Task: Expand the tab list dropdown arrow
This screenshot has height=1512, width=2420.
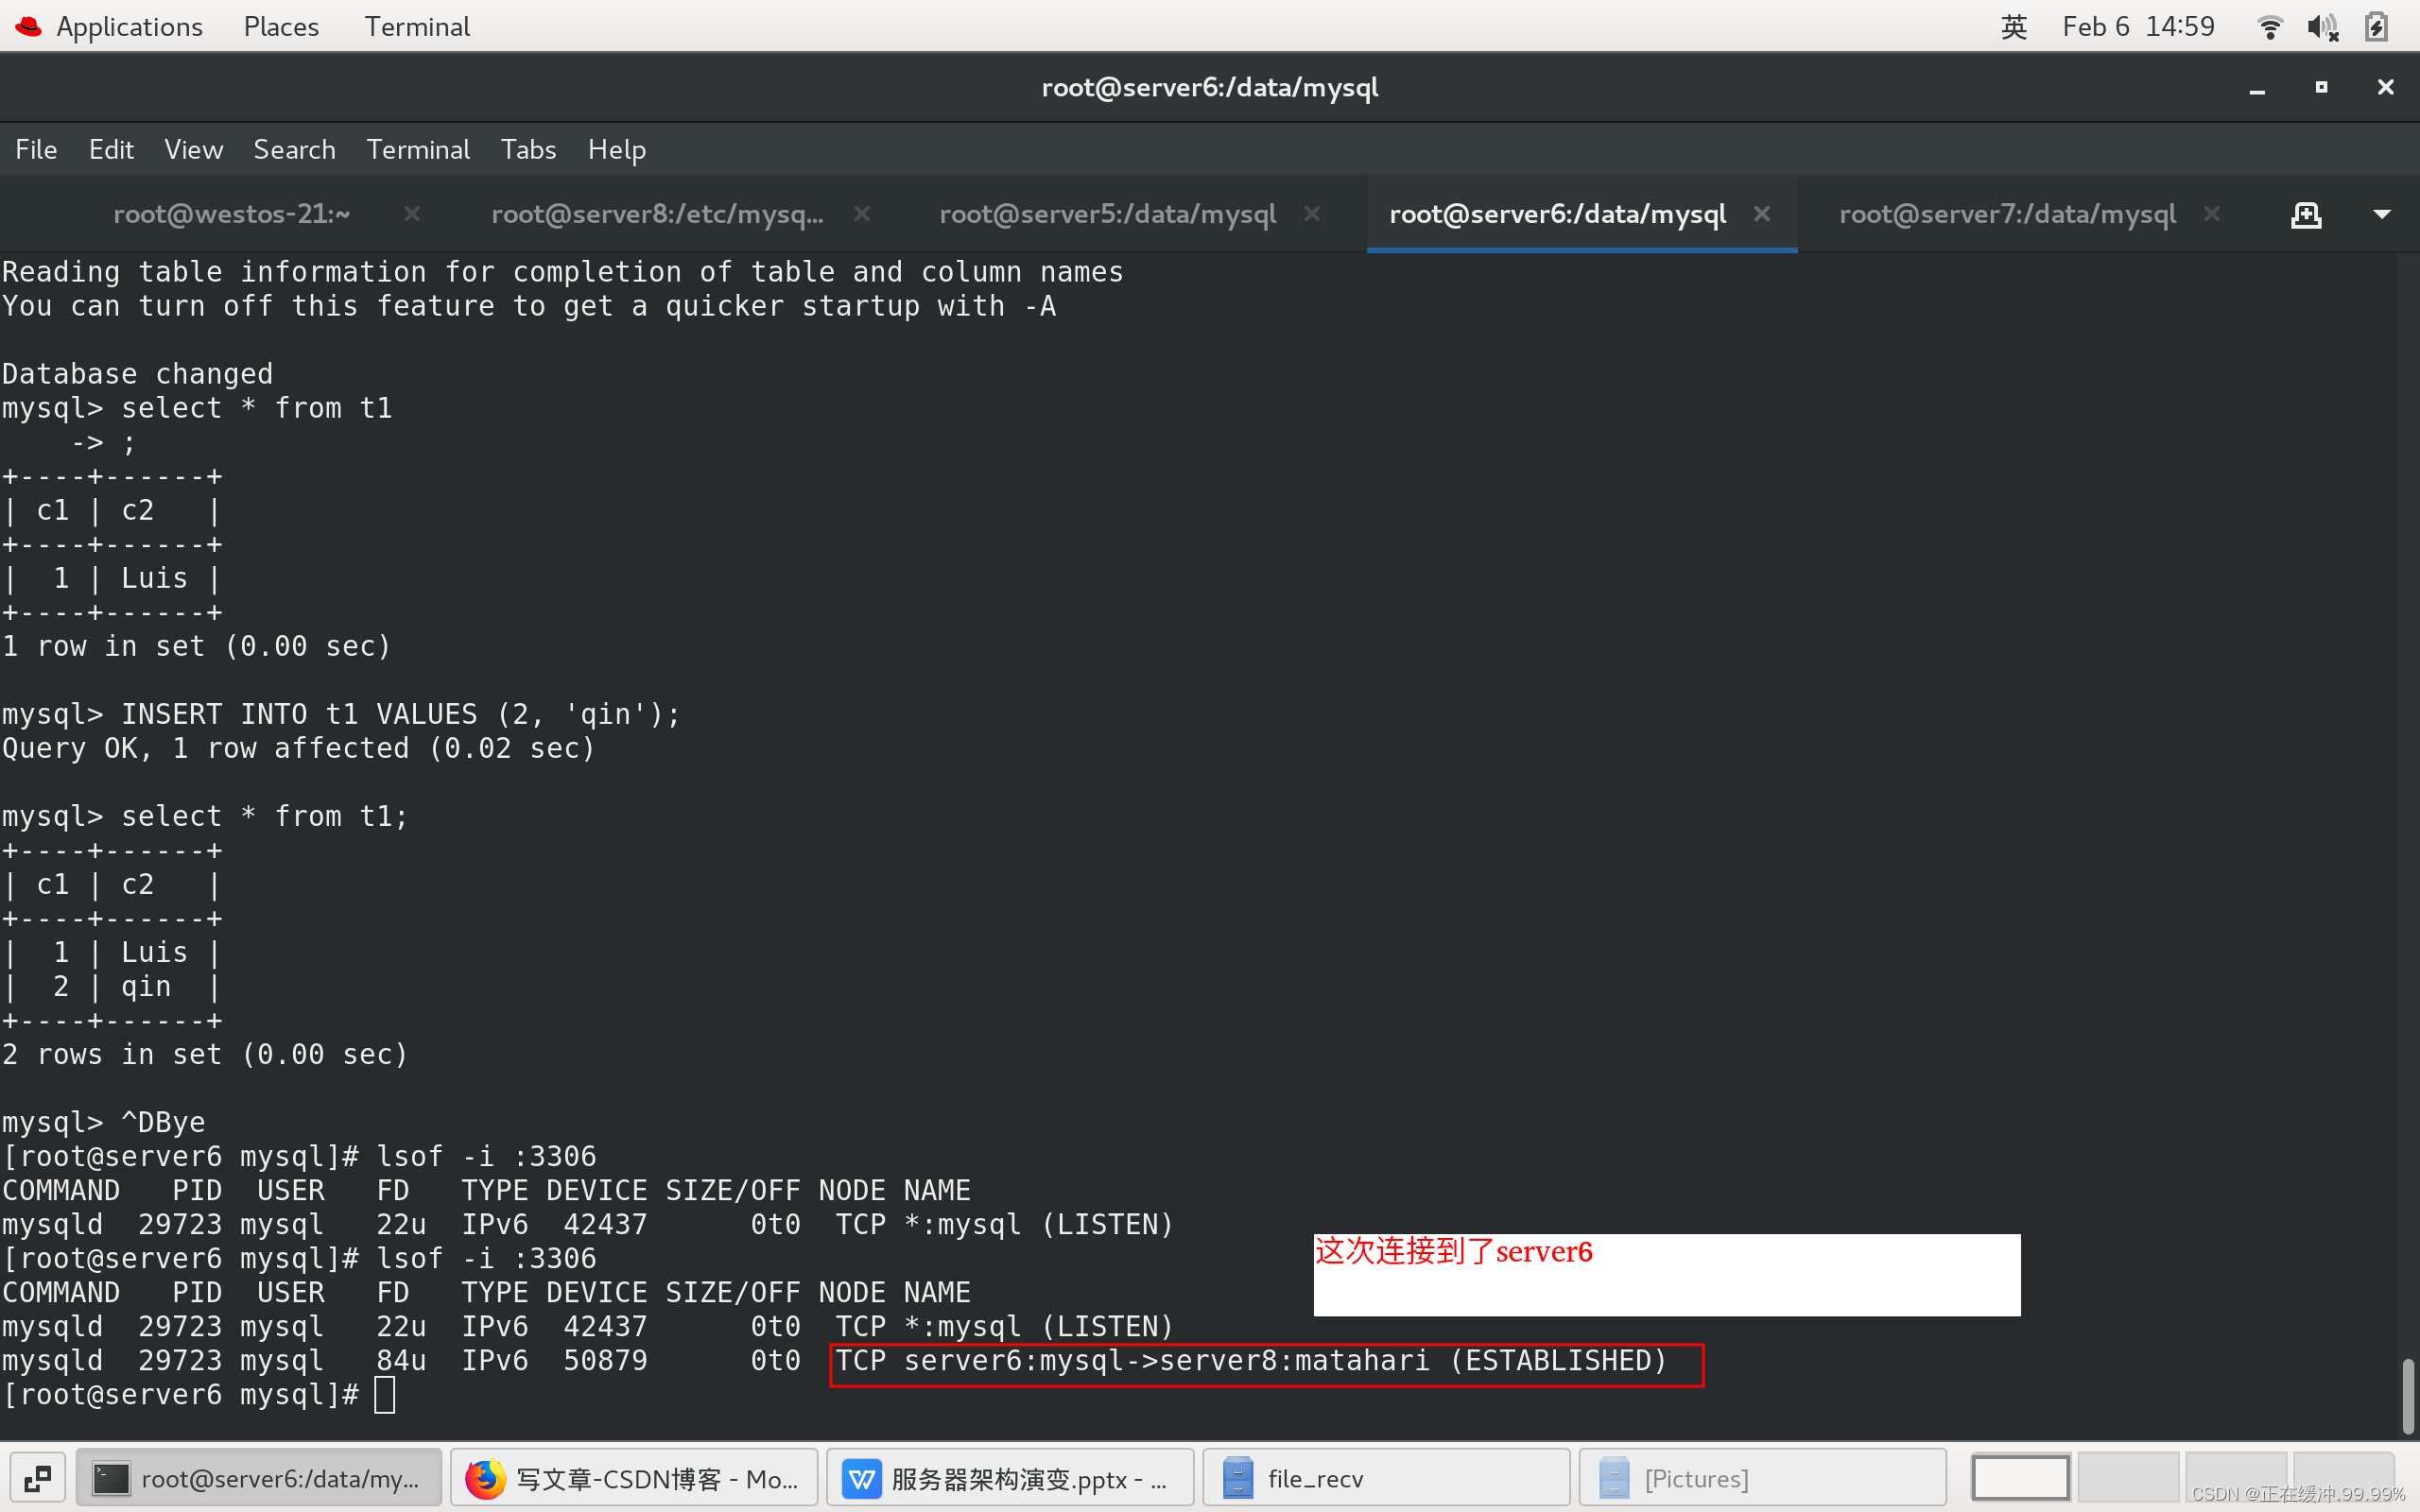Action: [x=2382, y=214]
